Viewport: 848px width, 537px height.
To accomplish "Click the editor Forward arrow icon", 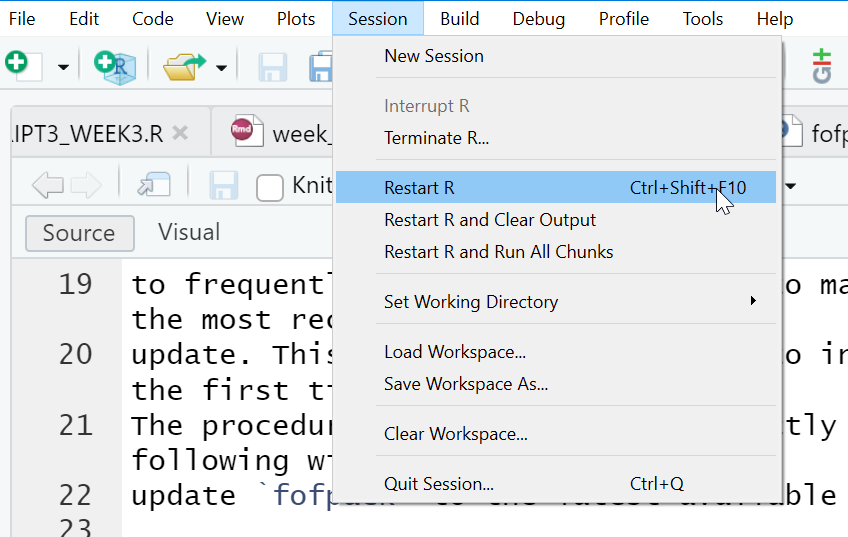I will tap(86, 185).
